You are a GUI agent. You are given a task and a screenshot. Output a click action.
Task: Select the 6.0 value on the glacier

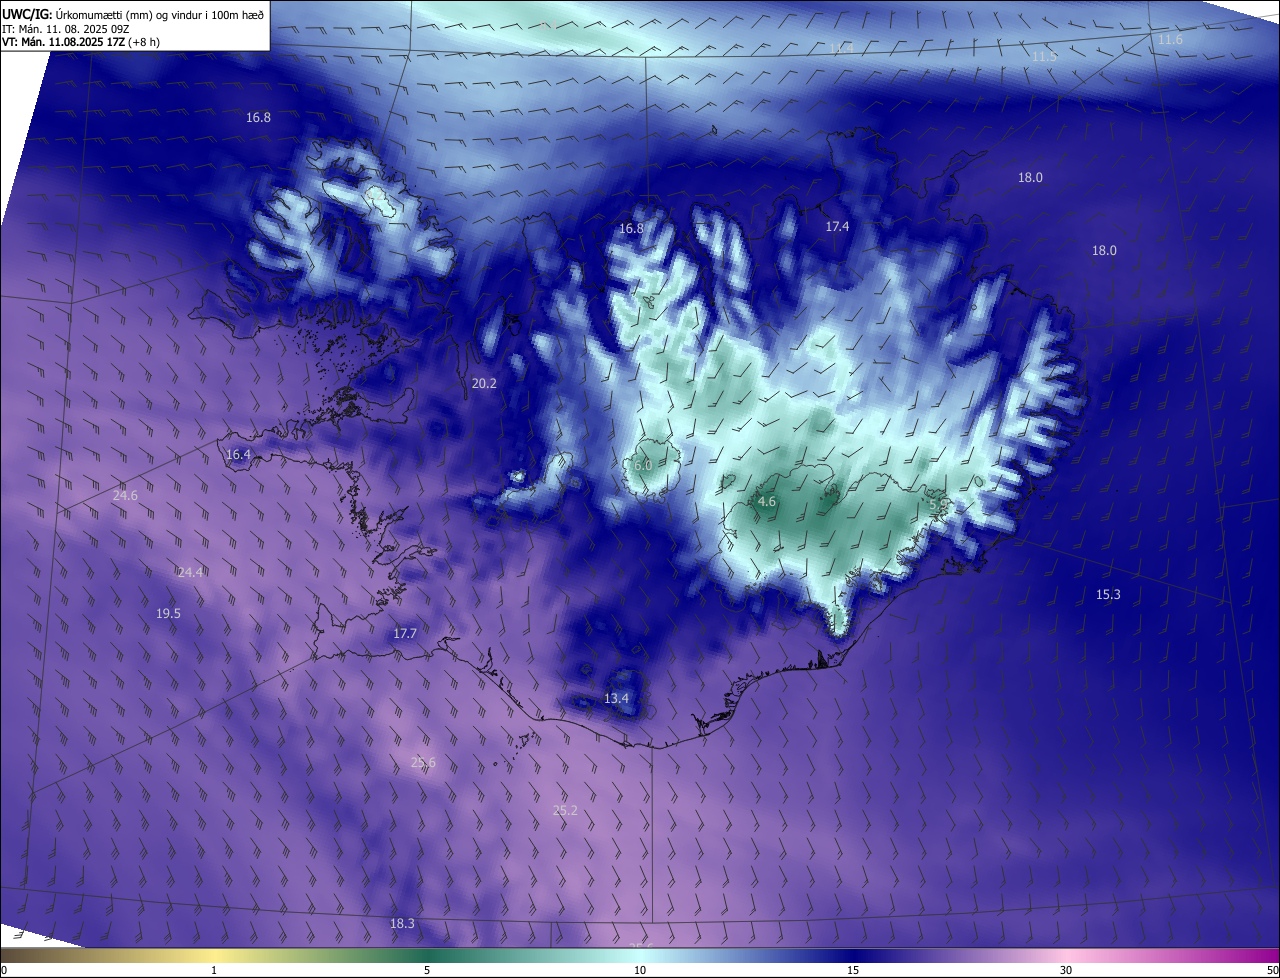click(x=643, y=465)
